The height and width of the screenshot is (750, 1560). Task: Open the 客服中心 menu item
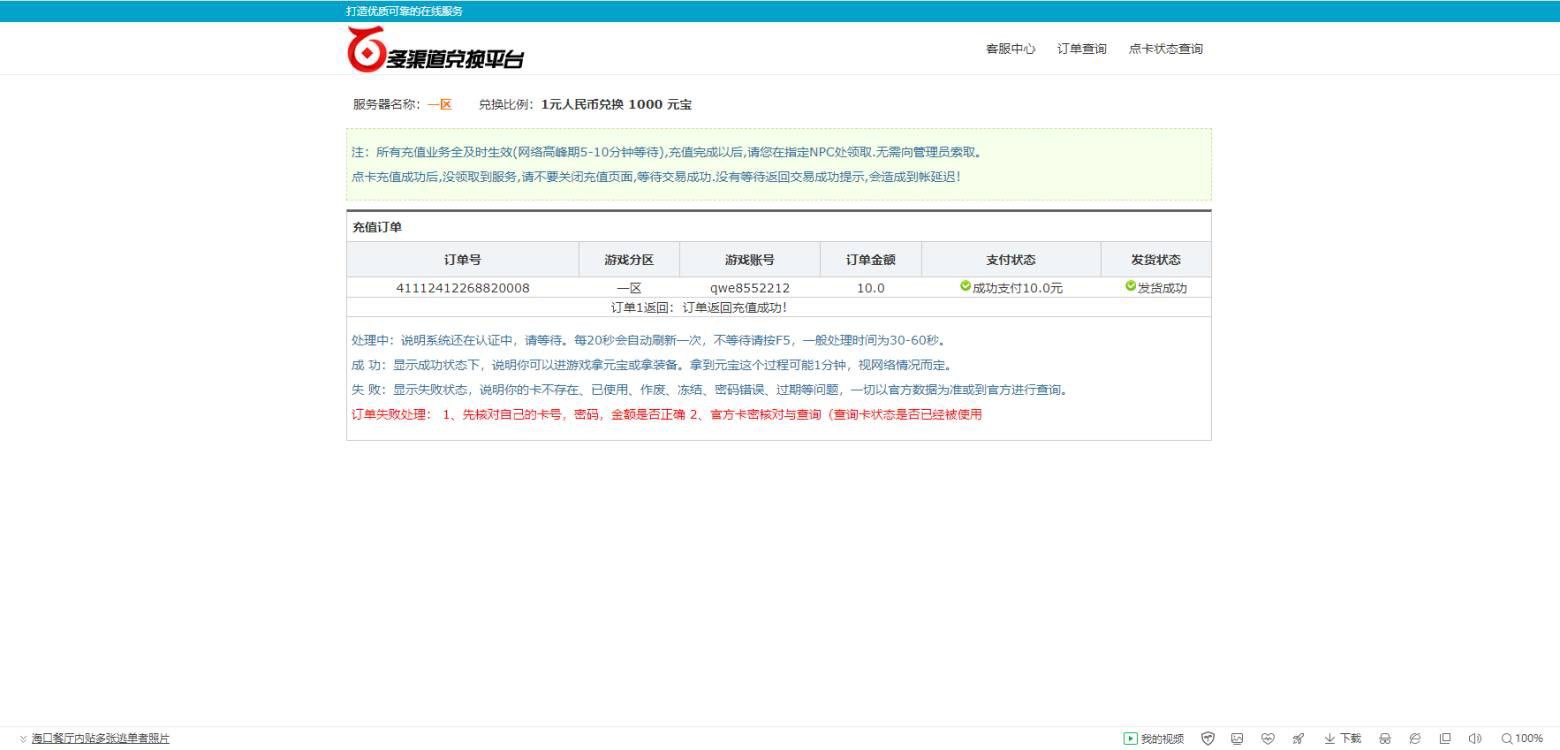click(1010, 49)
